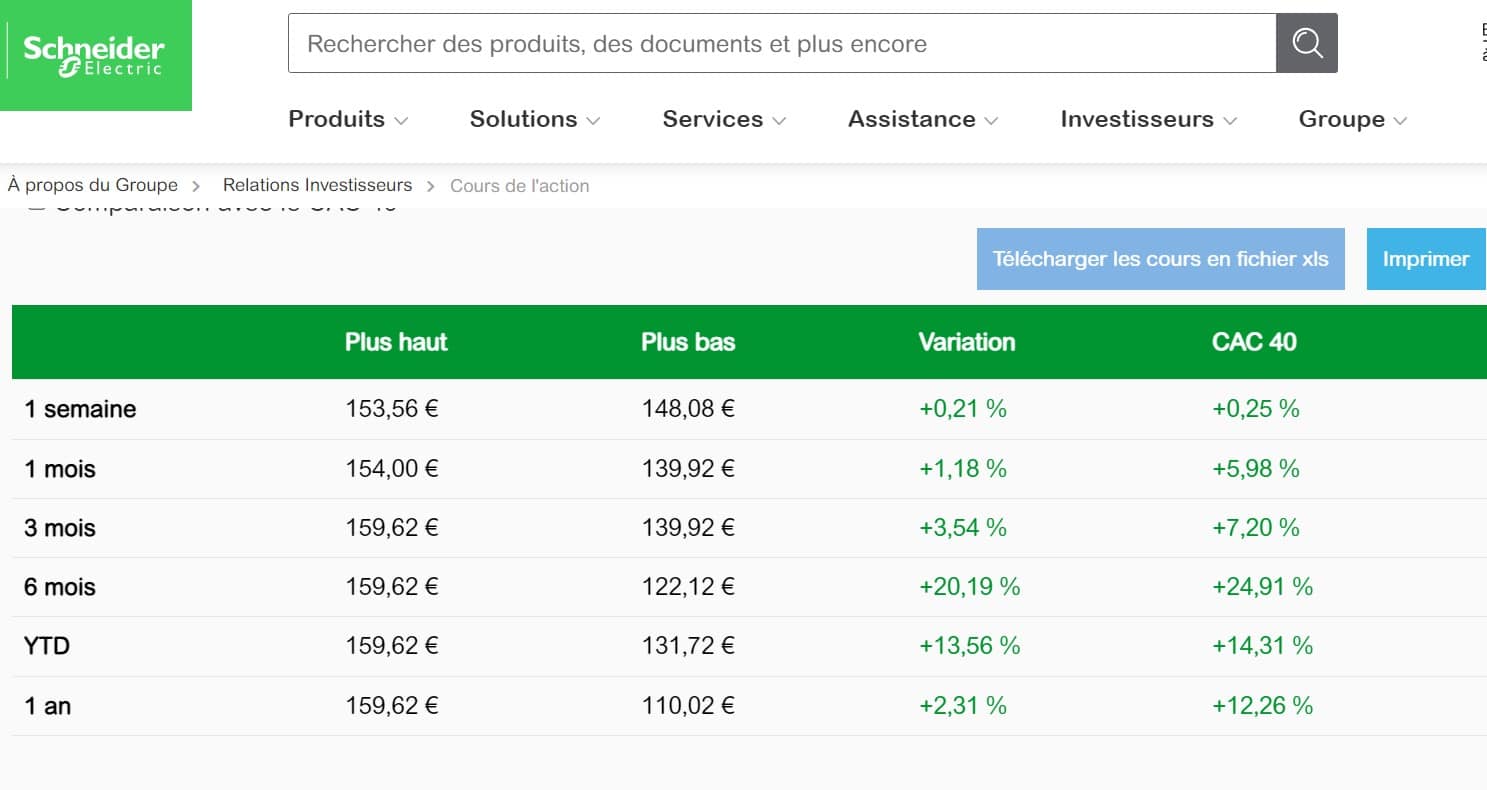The image size is (1487, 790).
Task: Select the 1 an row label
Action: 48,706
